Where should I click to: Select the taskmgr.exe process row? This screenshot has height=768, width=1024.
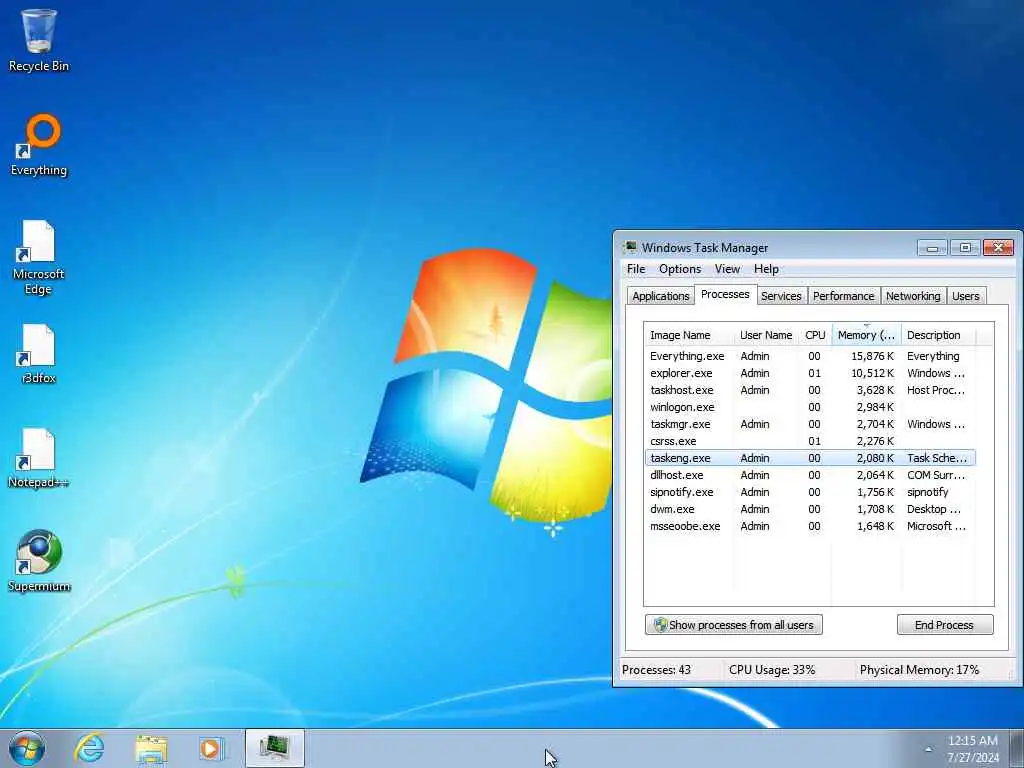(810, 424)
